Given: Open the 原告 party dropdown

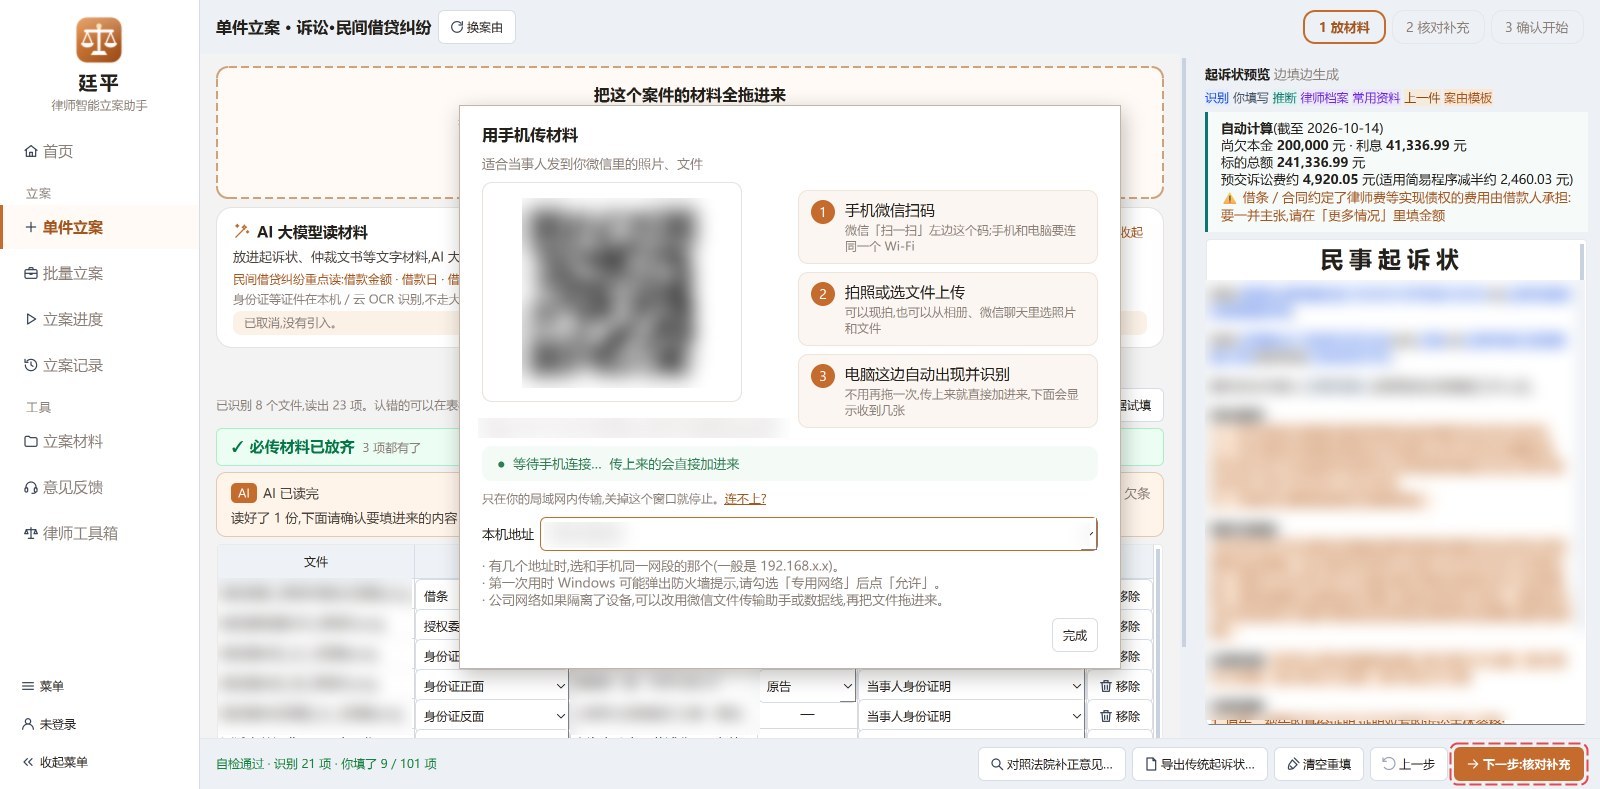Looking at the screenshot, I should 807,686.
